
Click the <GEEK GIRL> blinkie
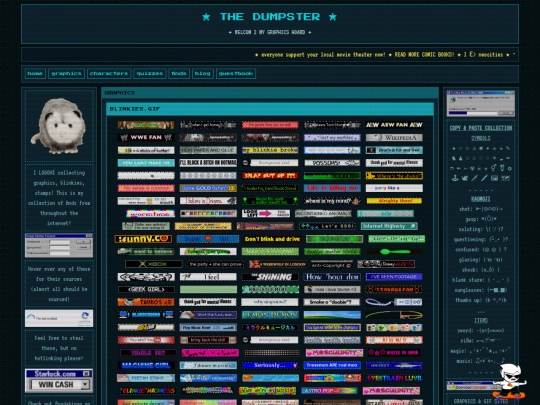146,290
